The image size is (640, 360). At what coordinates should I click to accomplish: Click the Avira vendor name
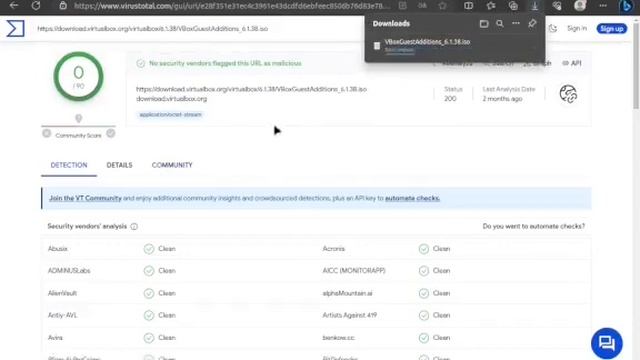click(x=55, y=338)
